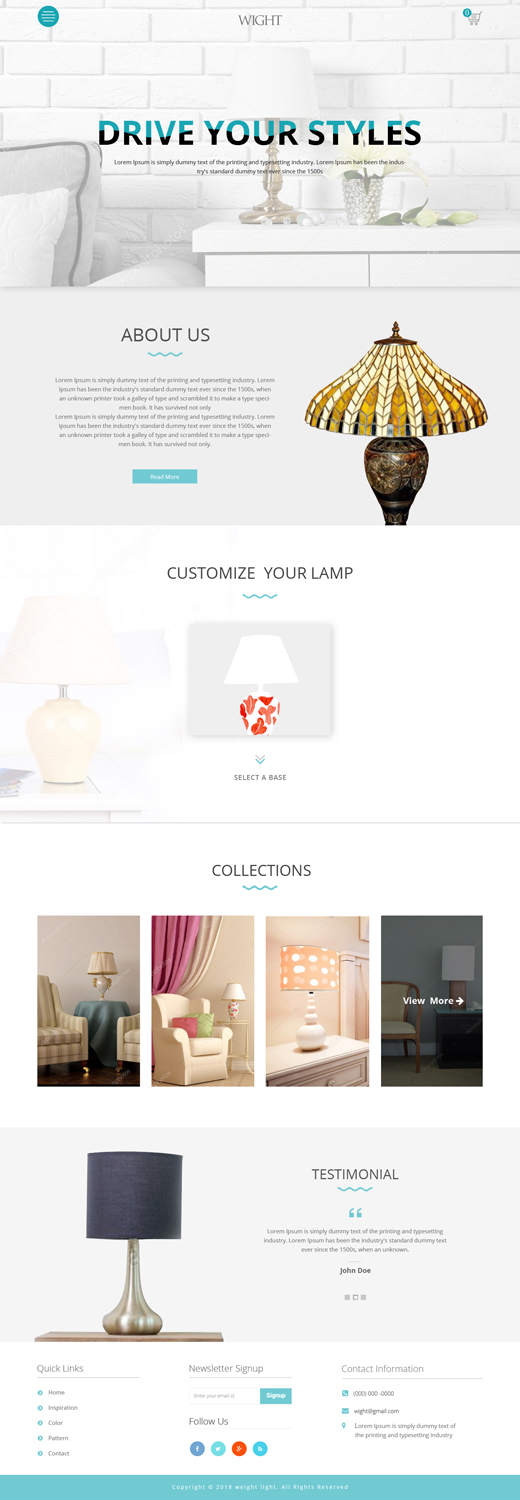520x1500 pixels.
Task: Select the first testimonial slider dot
Action: 347,1297
